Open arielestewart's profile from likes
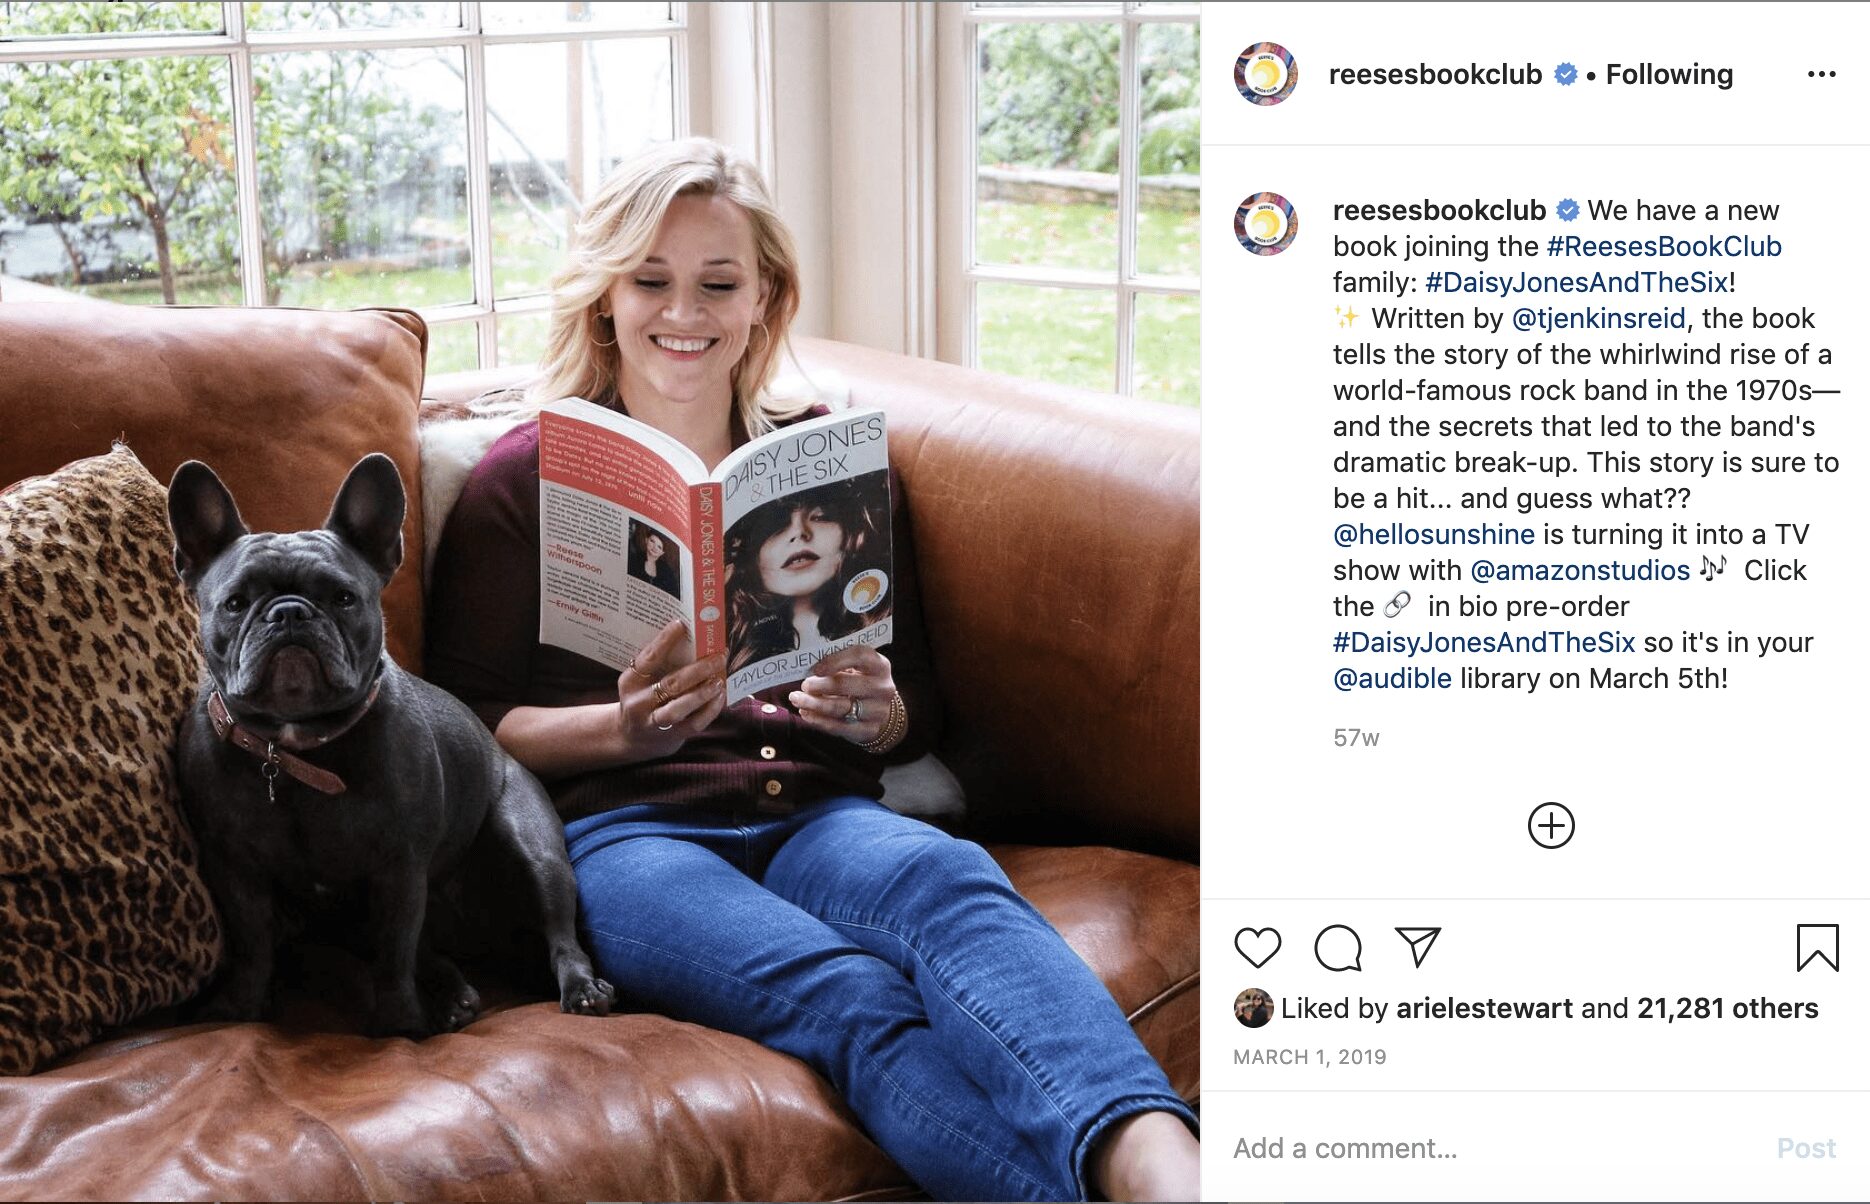1870x1204 pixels. click(x=1484, y=1008)
